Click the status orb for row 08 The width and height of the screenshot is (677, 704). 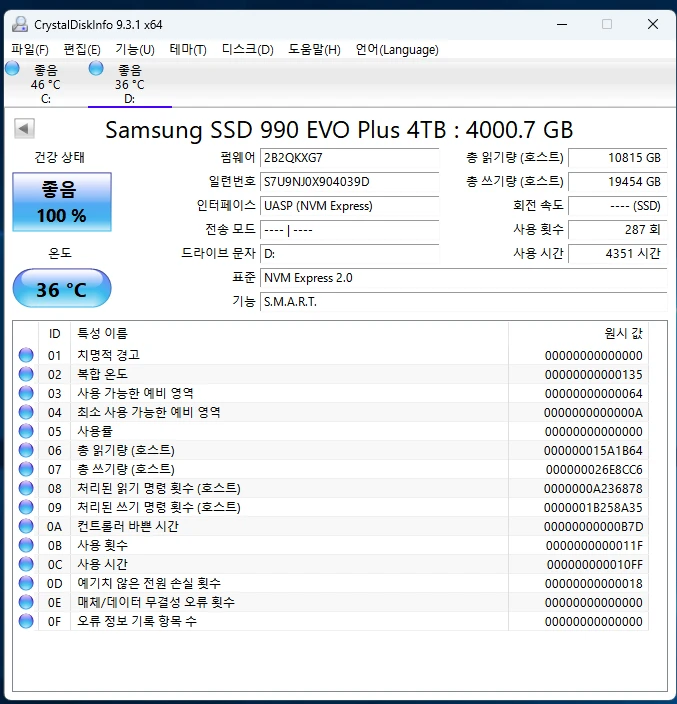pos(26,488)
